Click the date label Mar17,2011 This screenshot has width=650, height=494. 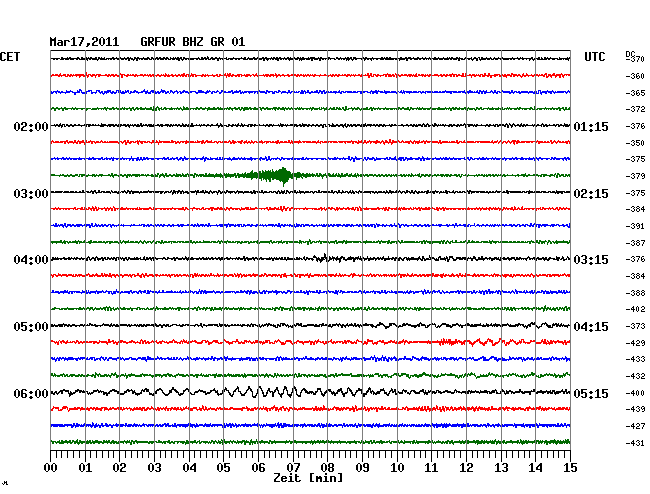[84, 42]
